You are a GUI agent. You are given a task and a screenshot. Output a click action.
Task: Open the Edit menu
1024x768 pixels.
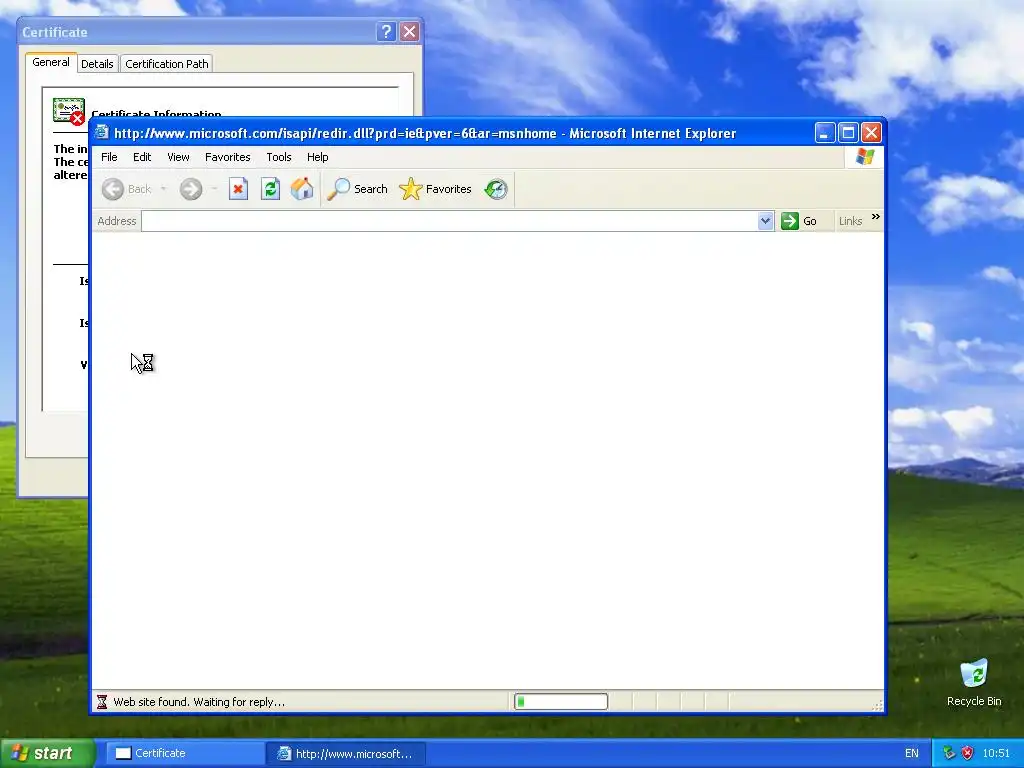coord(142,157)
